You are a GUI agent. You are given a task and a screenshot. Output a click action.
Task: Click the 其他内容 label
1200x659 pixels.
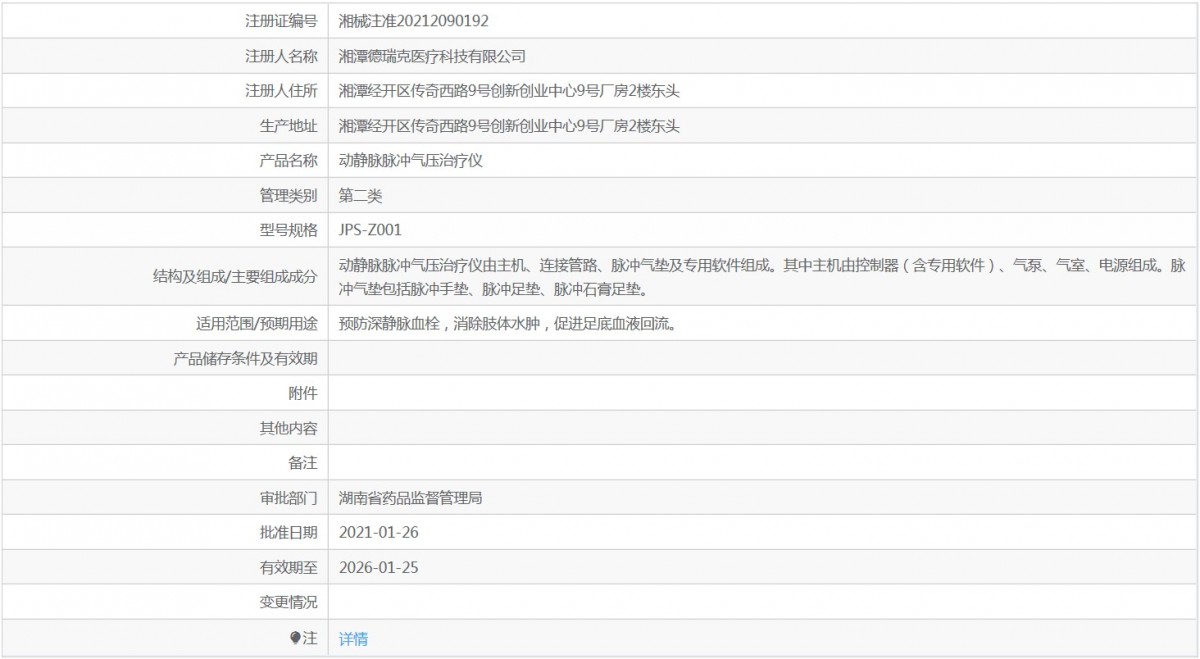click(x=288, y=429)
